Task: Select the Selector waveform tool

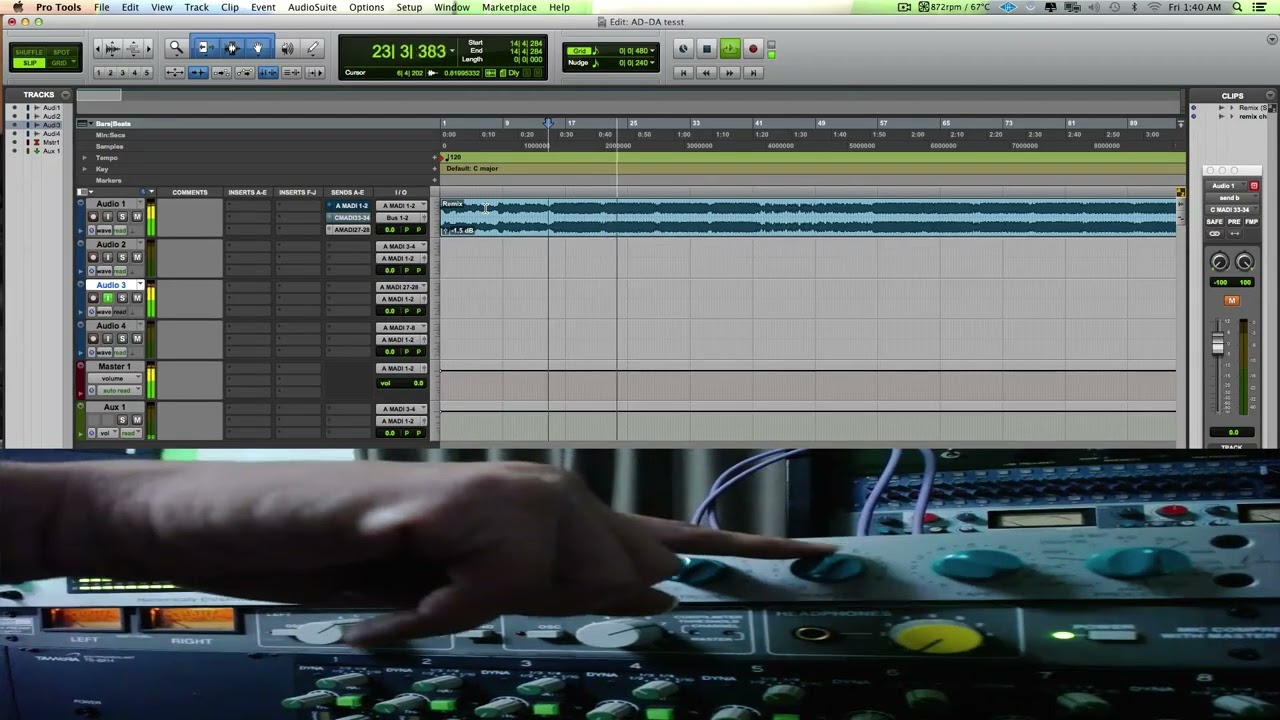Action: coord(232,48)
